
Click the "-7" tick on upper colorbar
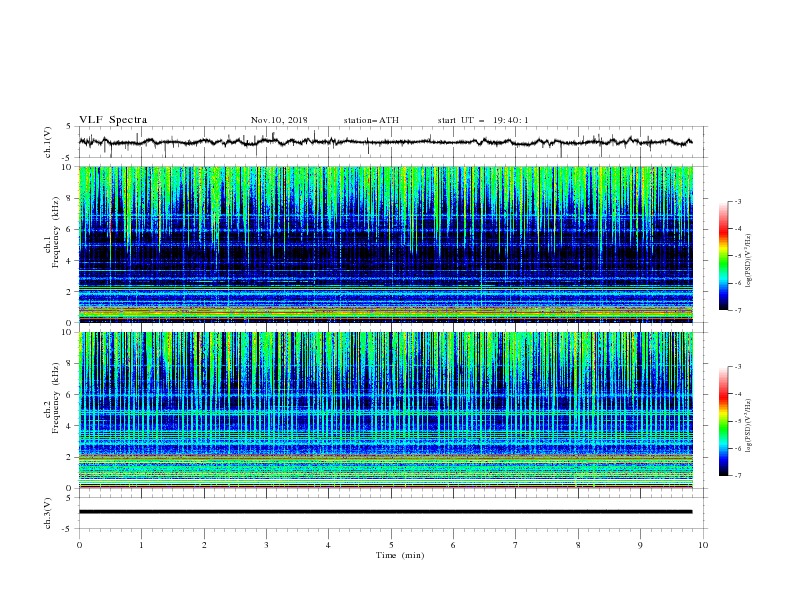(x=738, y=310)
